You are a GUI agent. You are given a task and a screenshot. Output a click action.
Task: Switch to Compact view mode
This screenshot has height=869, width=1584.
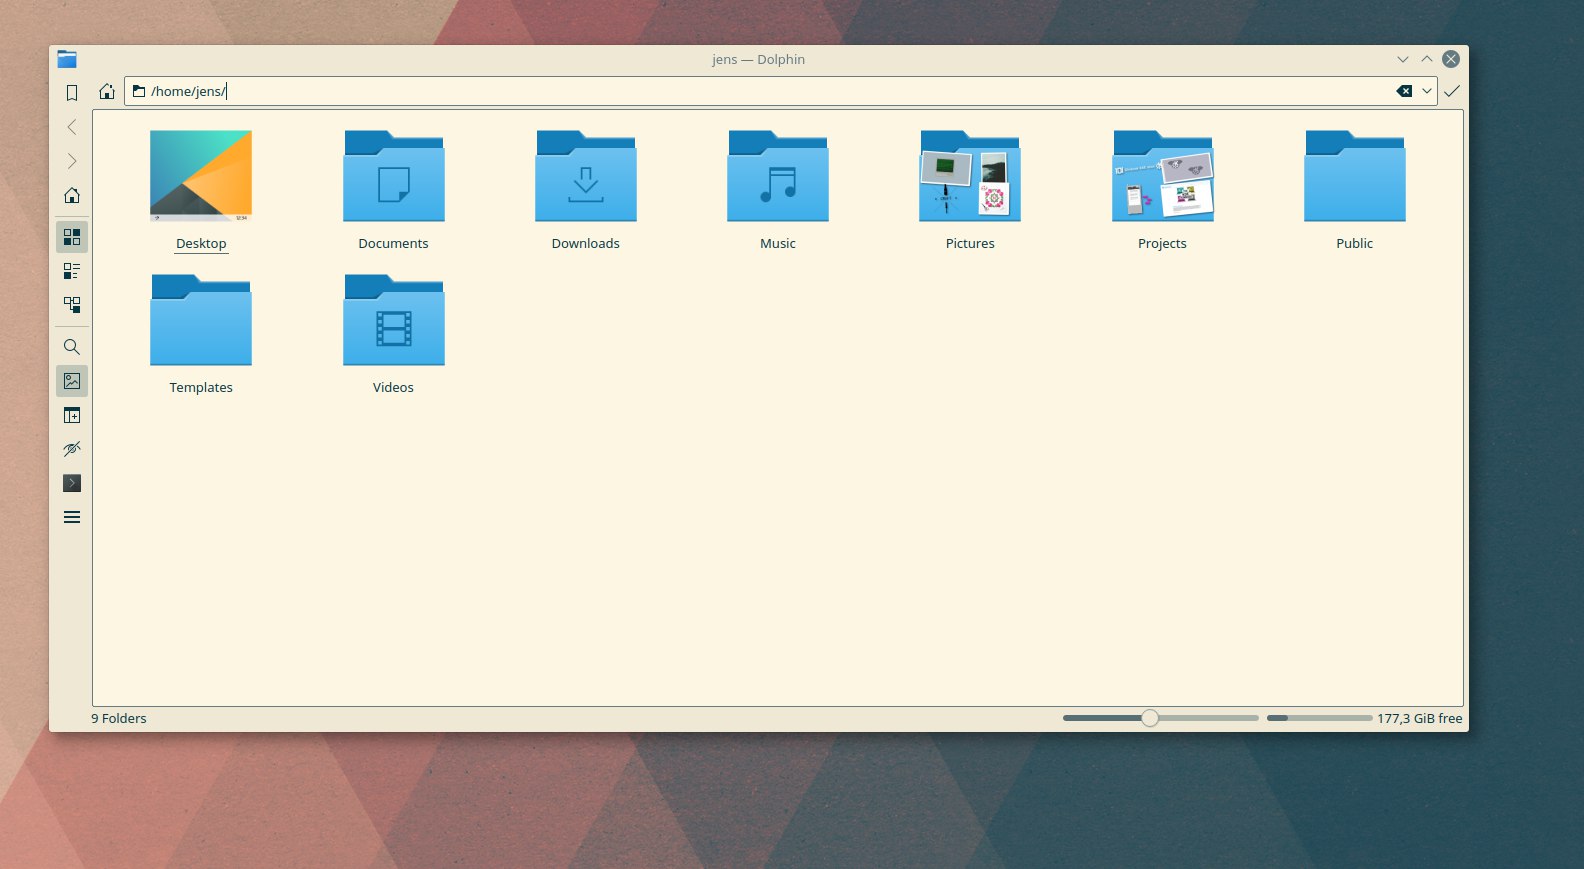72,271
